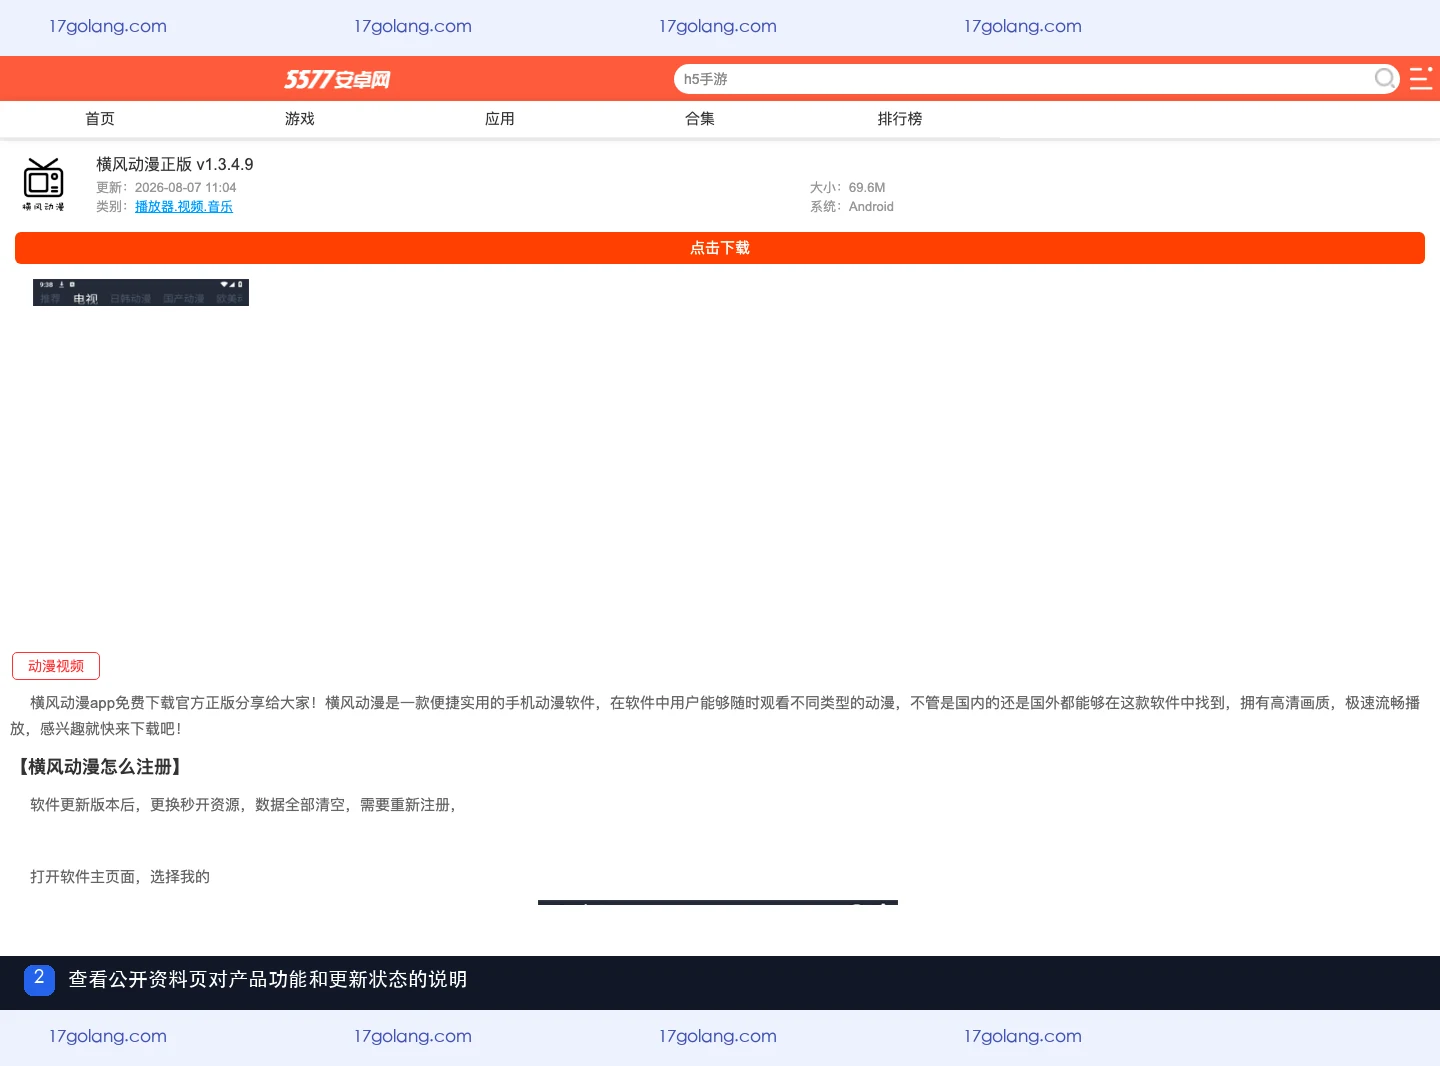The image size is (1440, 1066).
Task: Open the hamburger menu icon
Action: tap(1421, 78)
